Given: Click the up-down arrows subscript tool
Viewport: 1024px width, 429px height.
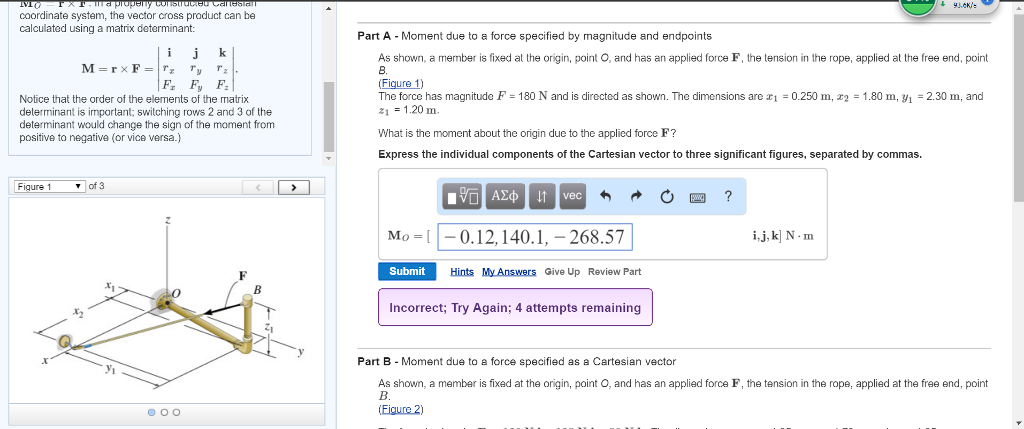Looking at the screenshot, I should point(542,197).
